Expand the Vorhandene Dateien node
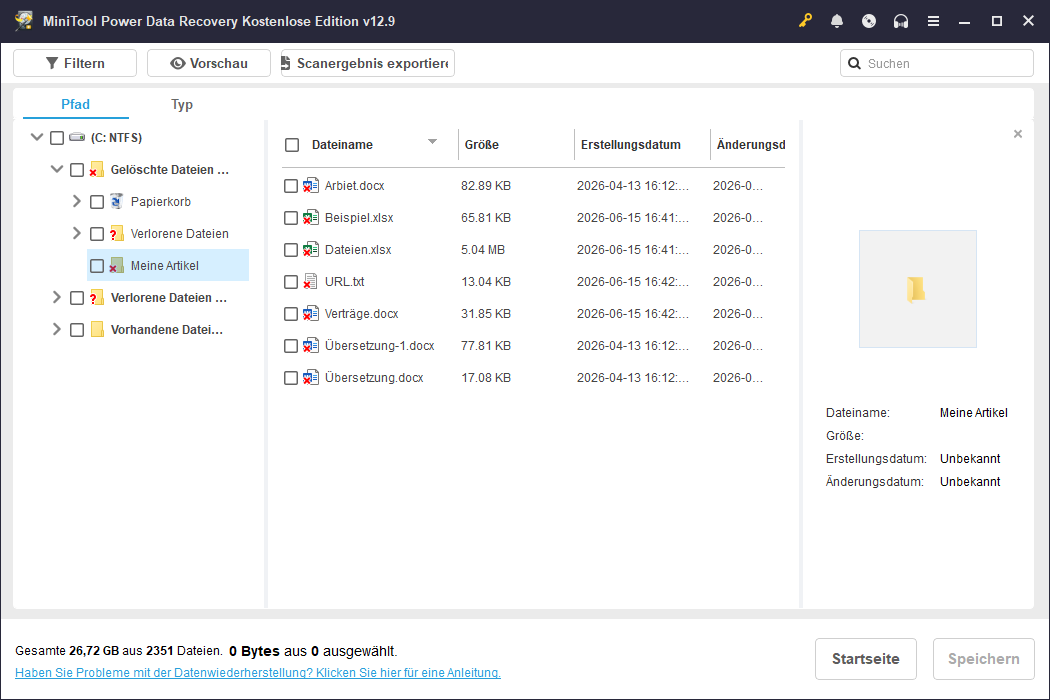The image size is (1050, 700). 56,330
